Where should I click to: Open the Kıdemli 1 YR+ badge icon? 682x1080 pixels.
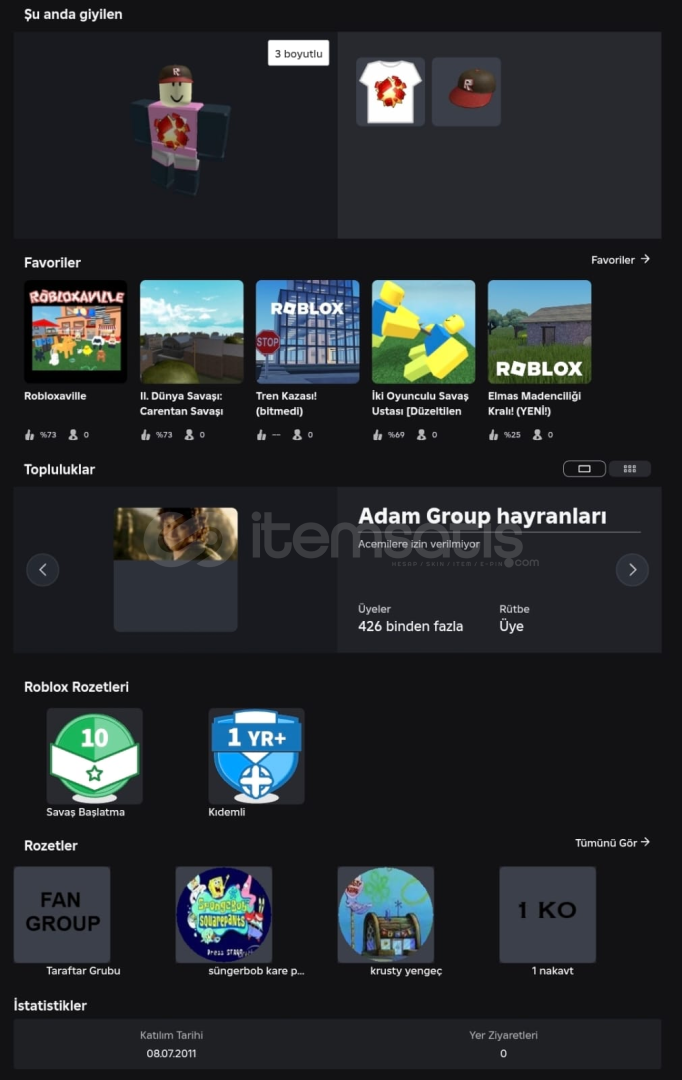[x=256, y=756]
